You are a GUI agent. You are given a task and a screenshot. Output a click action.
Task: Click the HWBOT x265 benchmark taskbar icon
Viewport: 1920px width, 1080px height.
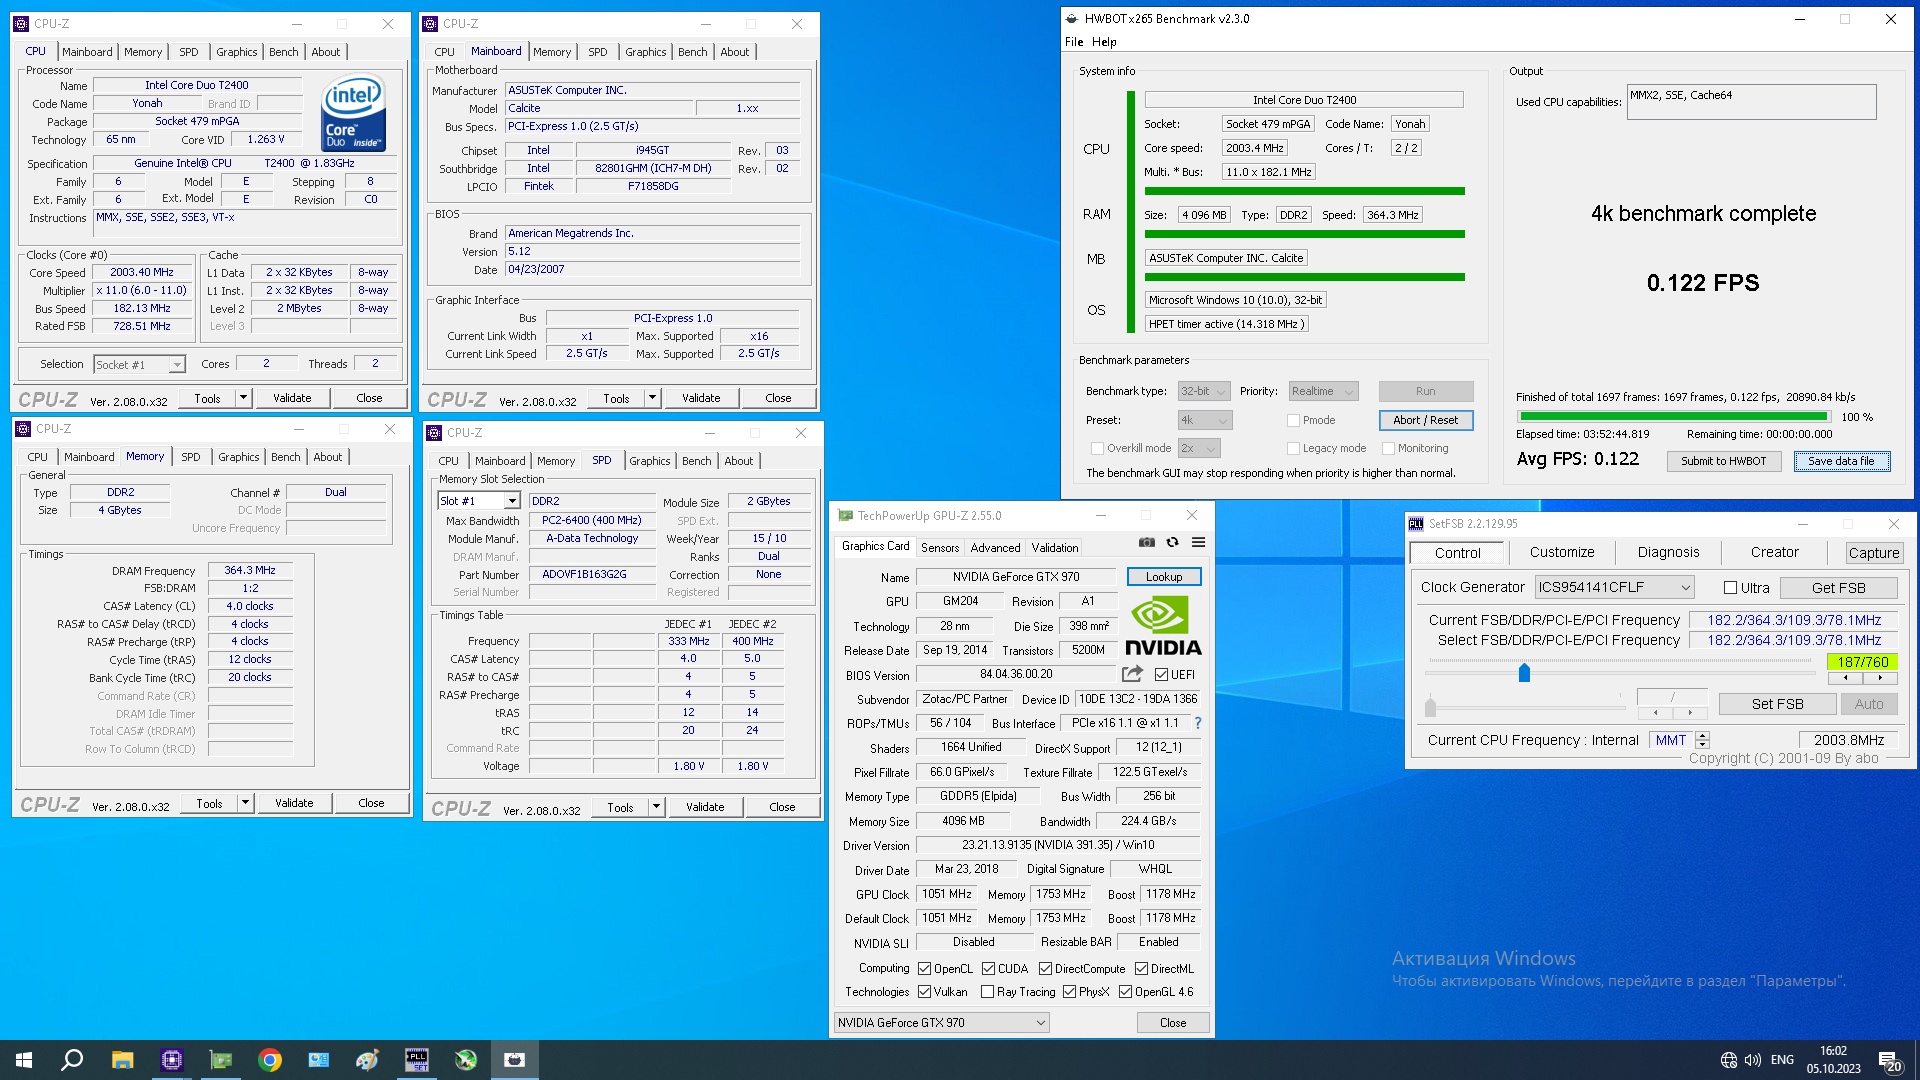tap(514, 1060)
